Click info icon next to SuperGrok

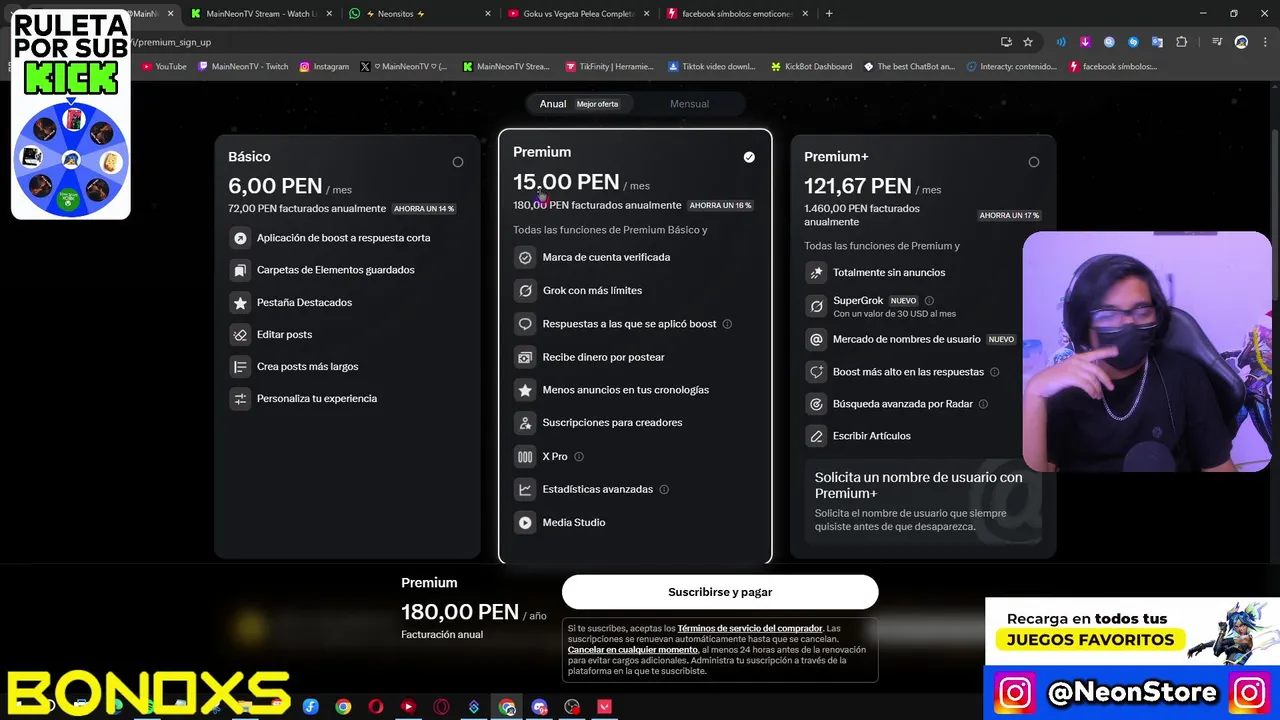(x=929, y=301)
